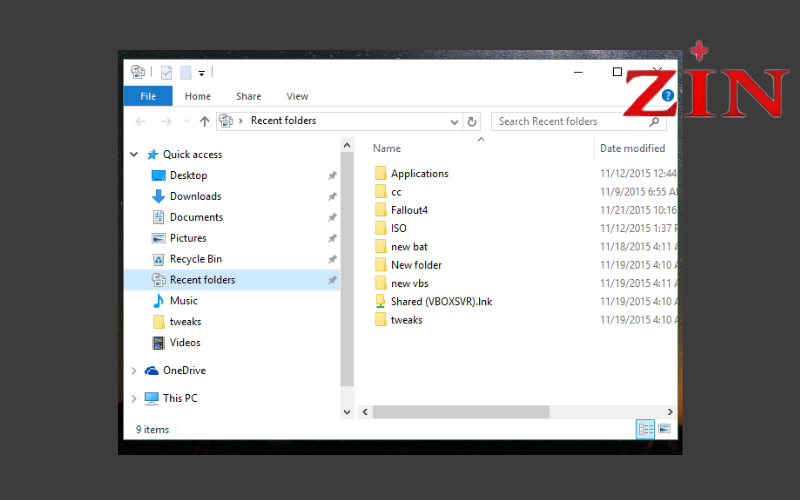The width and height of the screenshot is (800, 500).
Task: Open Pictures in the navigation pane
Action: pyautogui.click(x=188, y=238)
